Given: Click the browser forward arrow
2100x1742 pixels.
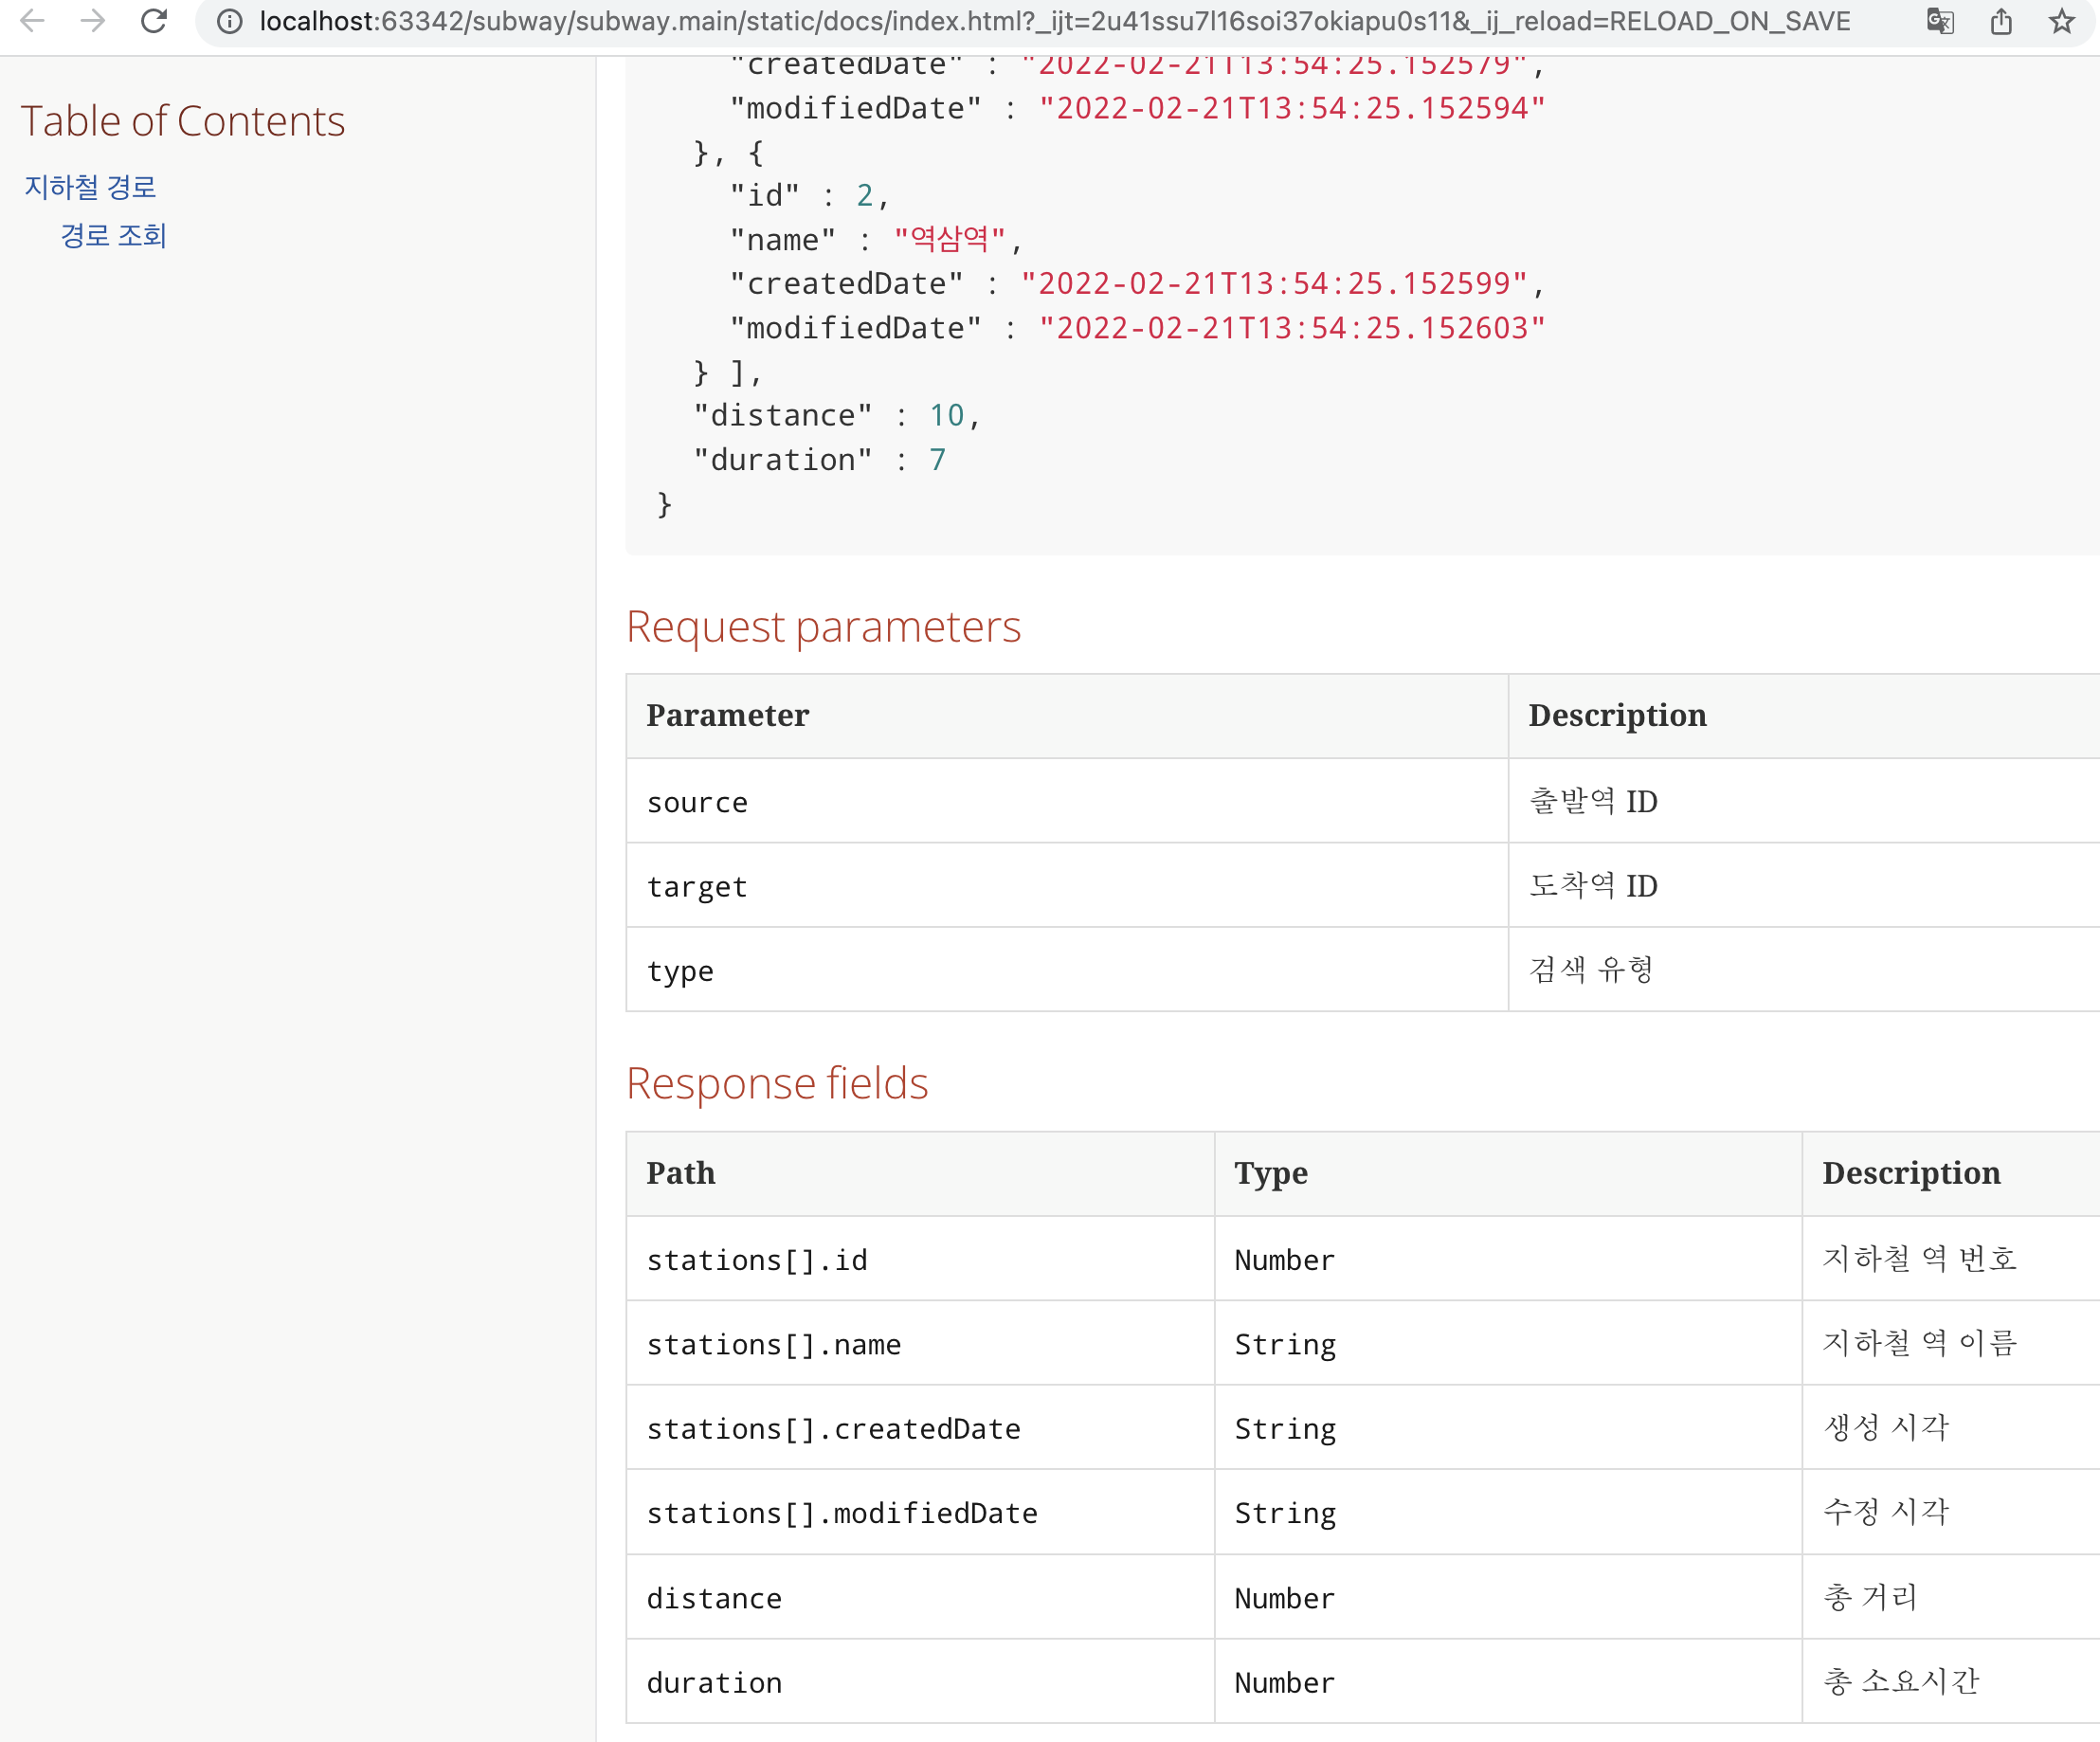Looking at the screenshot, I should coord(93,21).
